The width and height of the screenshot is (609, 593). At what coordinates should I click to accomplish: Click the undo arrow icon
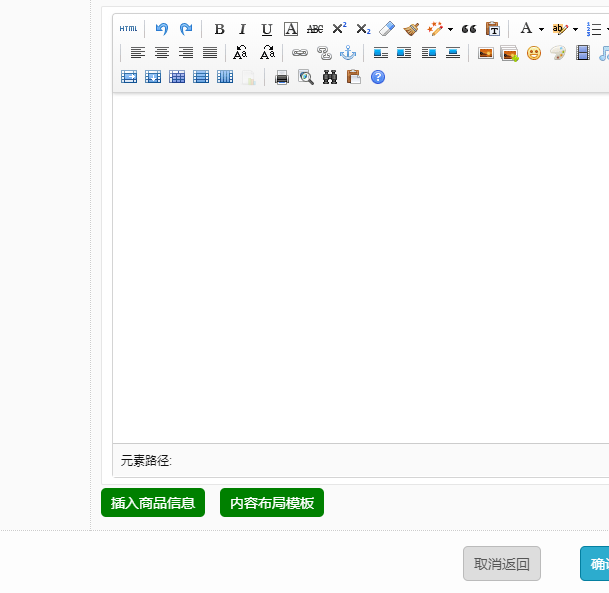click(162, 29)
